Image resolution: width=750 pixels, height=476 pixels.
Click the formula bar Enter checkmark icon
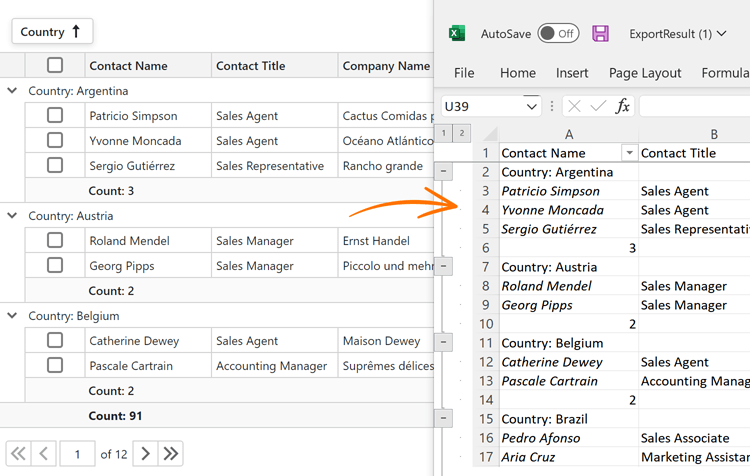tap(598, 106)
